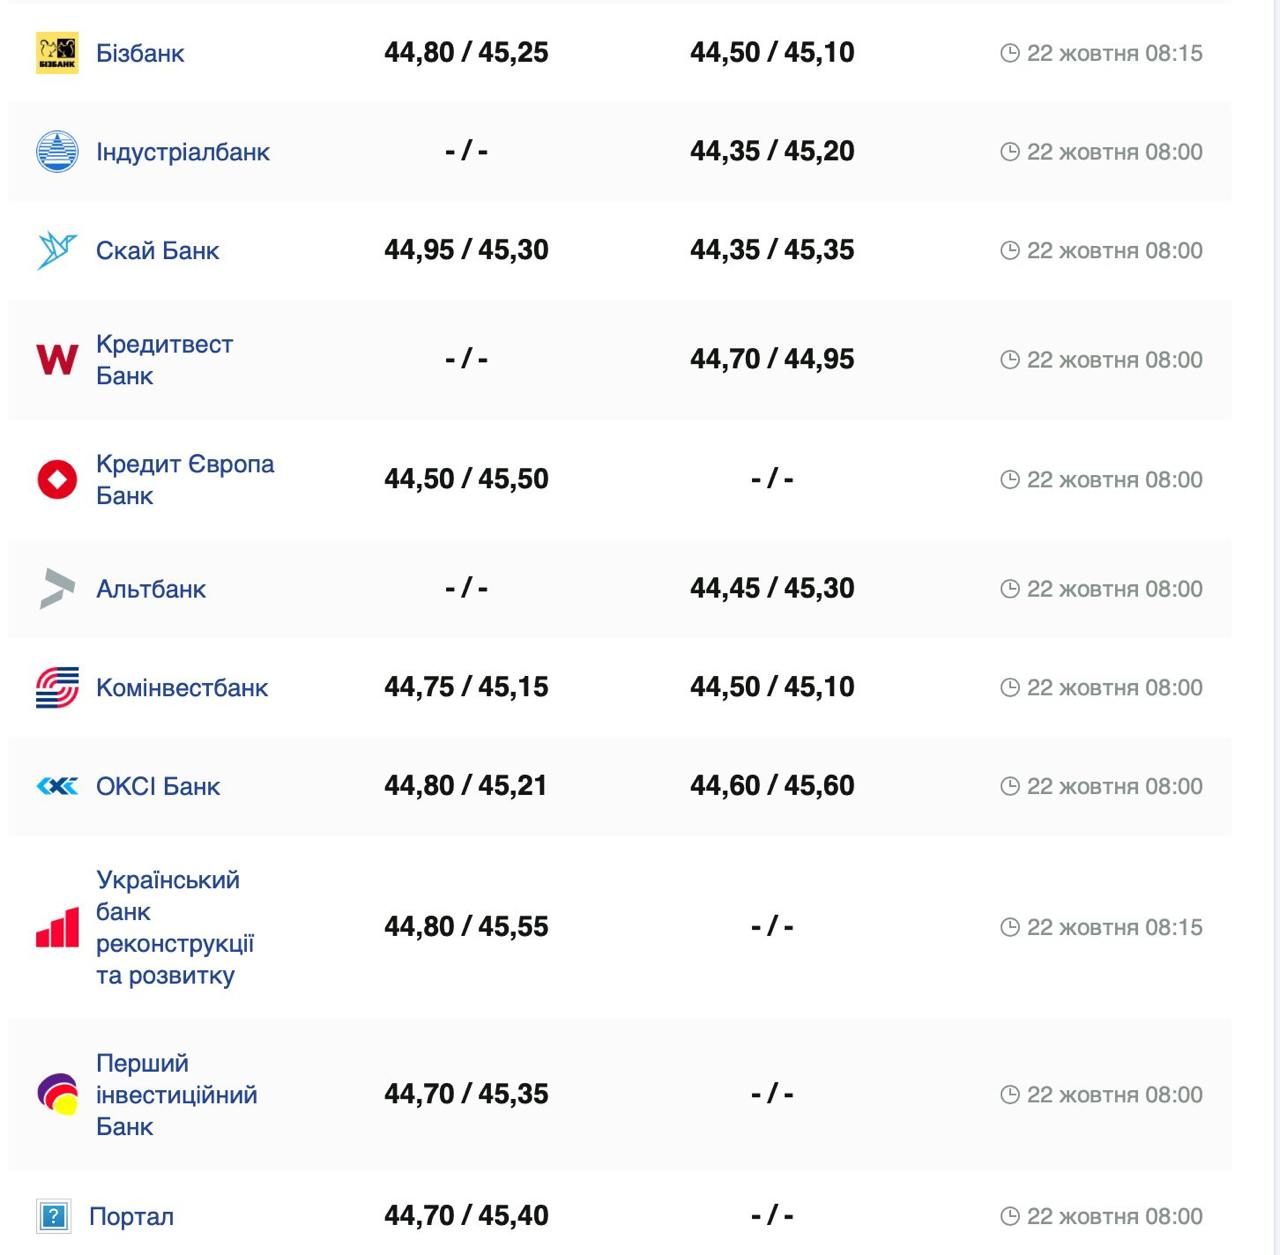
Task: Open the Альтбанк bank page
Action: click(x=151, y=589)
